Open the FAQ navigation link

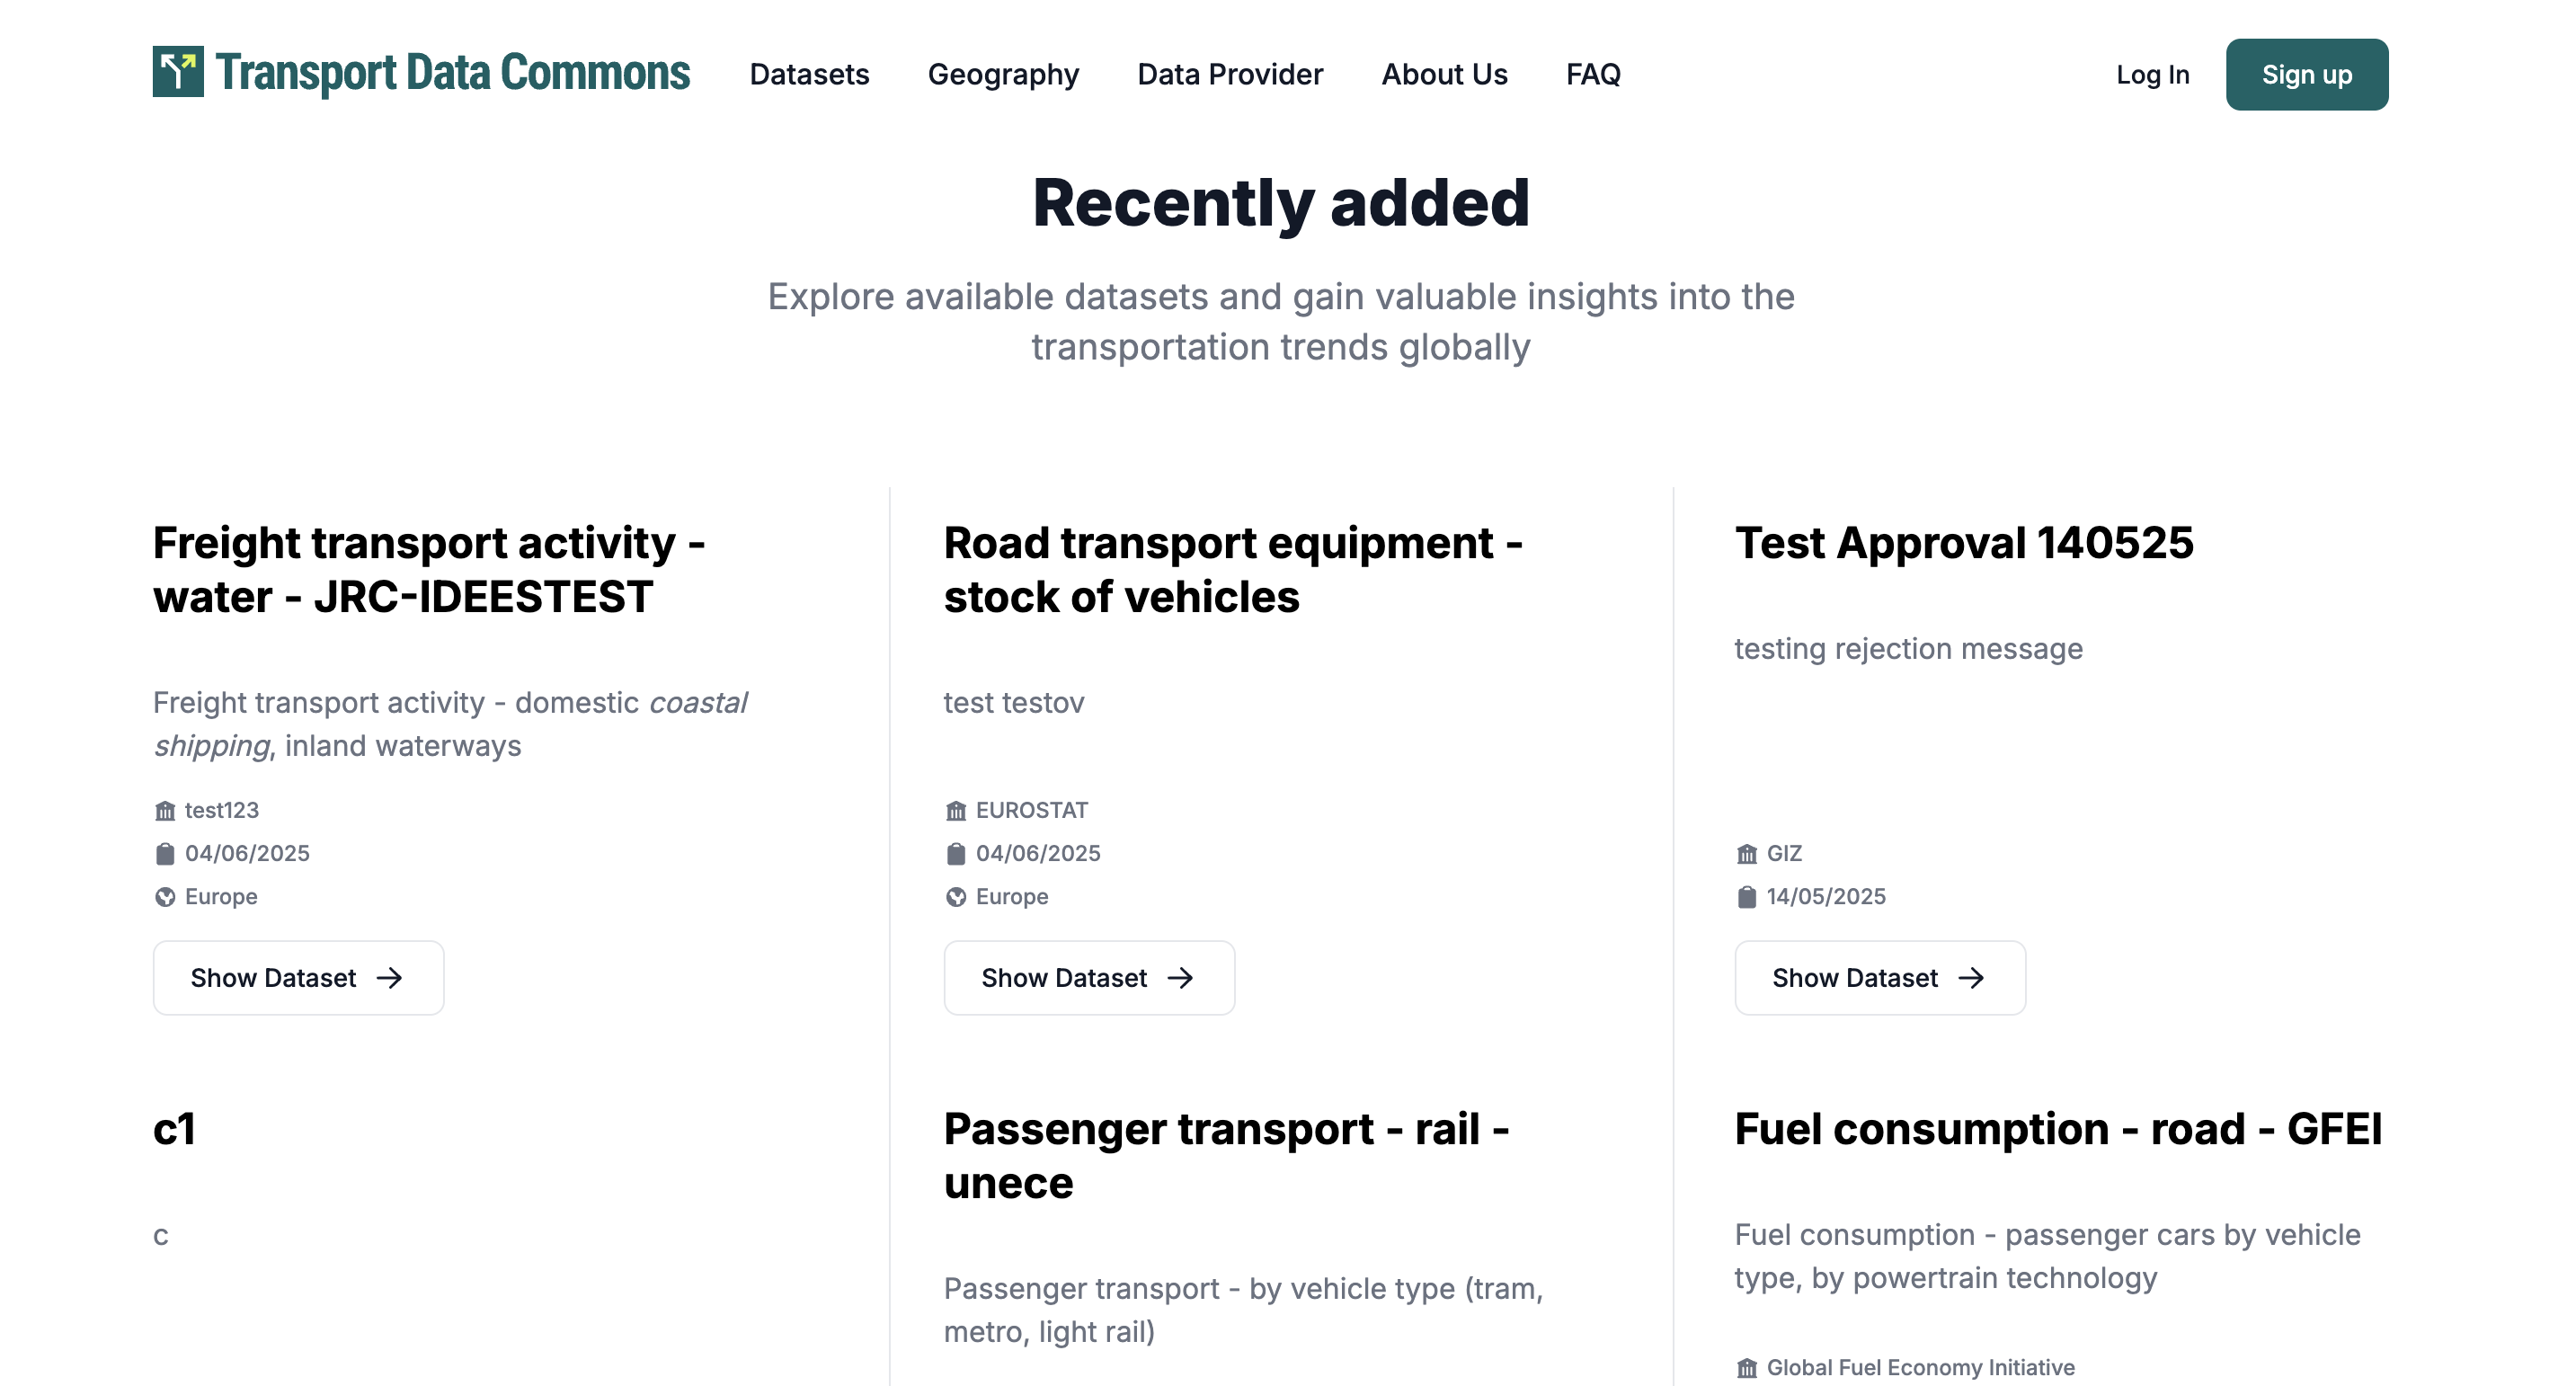tap(1593, 75)
